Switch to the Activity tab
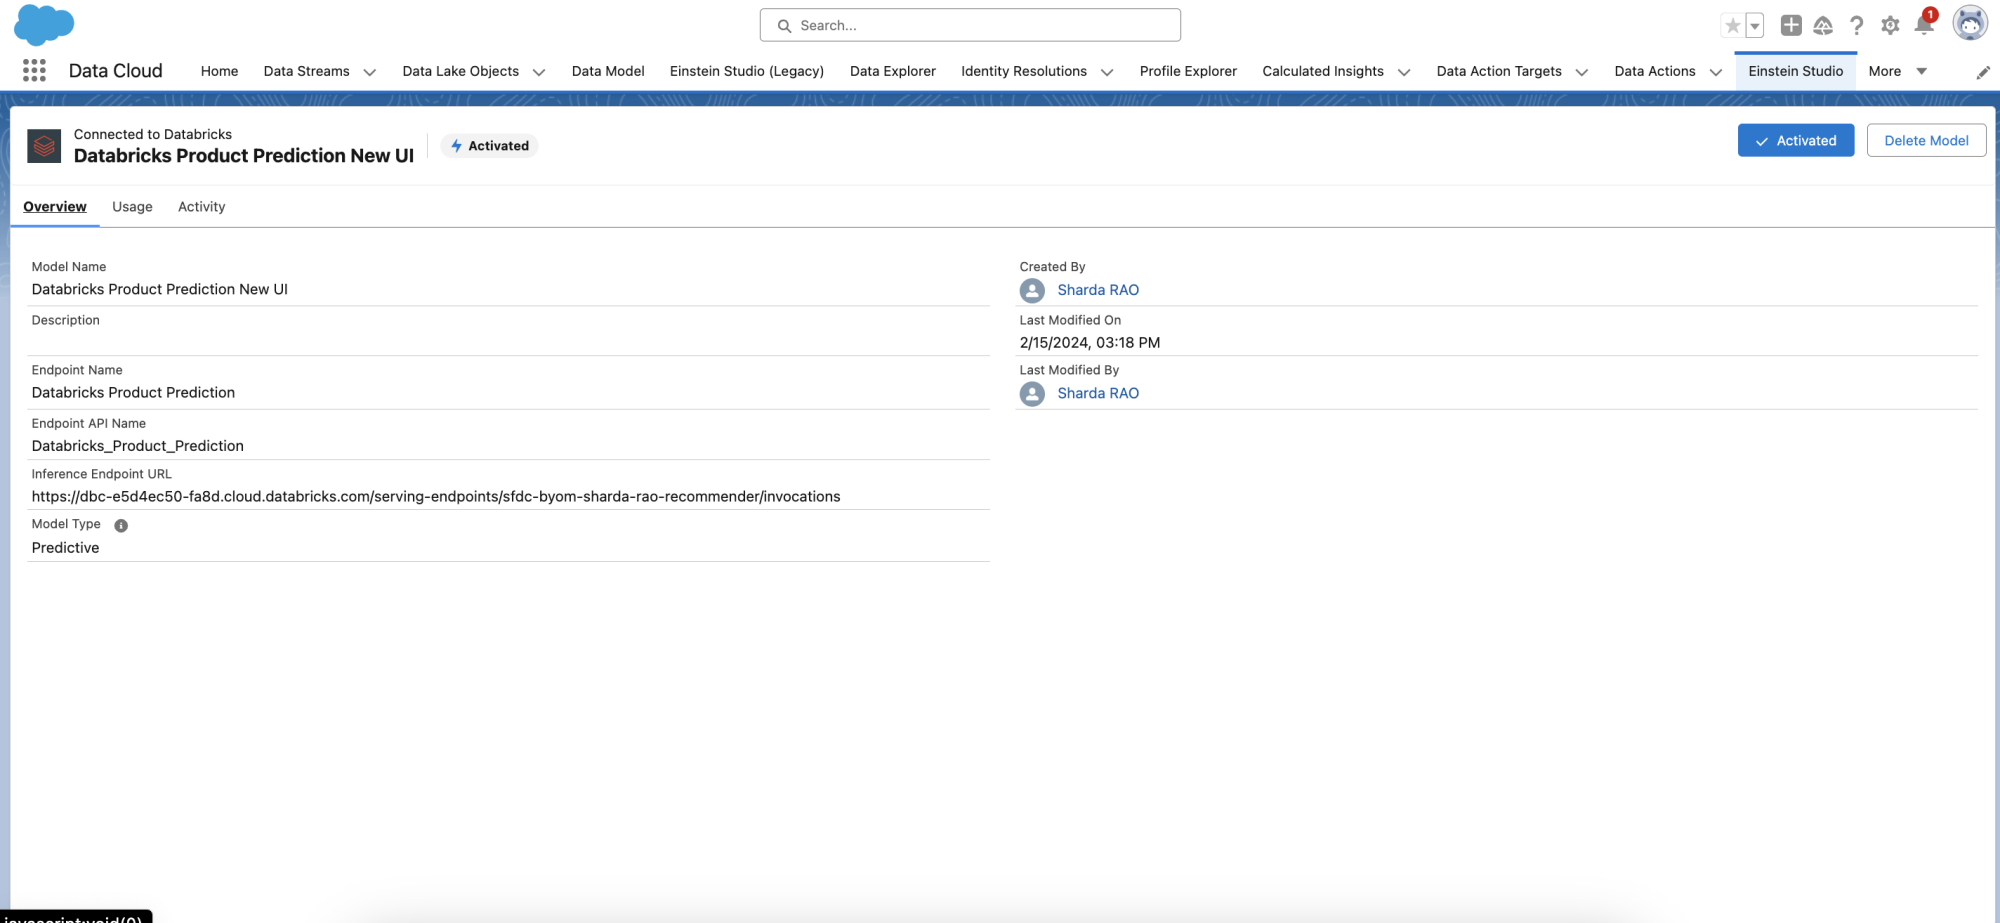Image resolution: width=2000 pixels, height=923 pixels. pos(201,207)
